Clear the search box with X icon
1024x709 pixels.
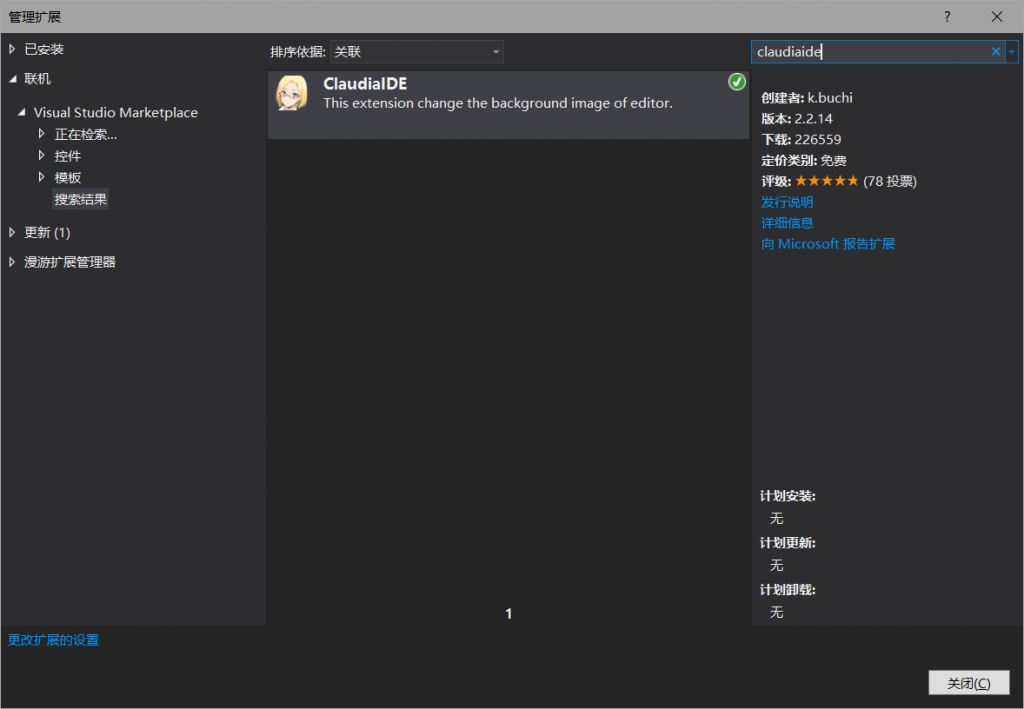[996, 52]
